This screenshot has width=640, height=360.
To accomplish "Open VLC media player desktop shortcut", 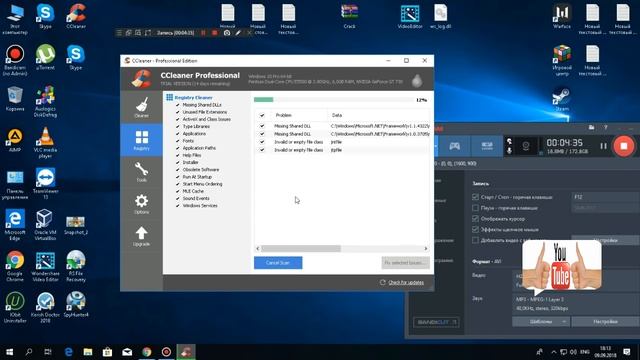I will click(45, 142).
